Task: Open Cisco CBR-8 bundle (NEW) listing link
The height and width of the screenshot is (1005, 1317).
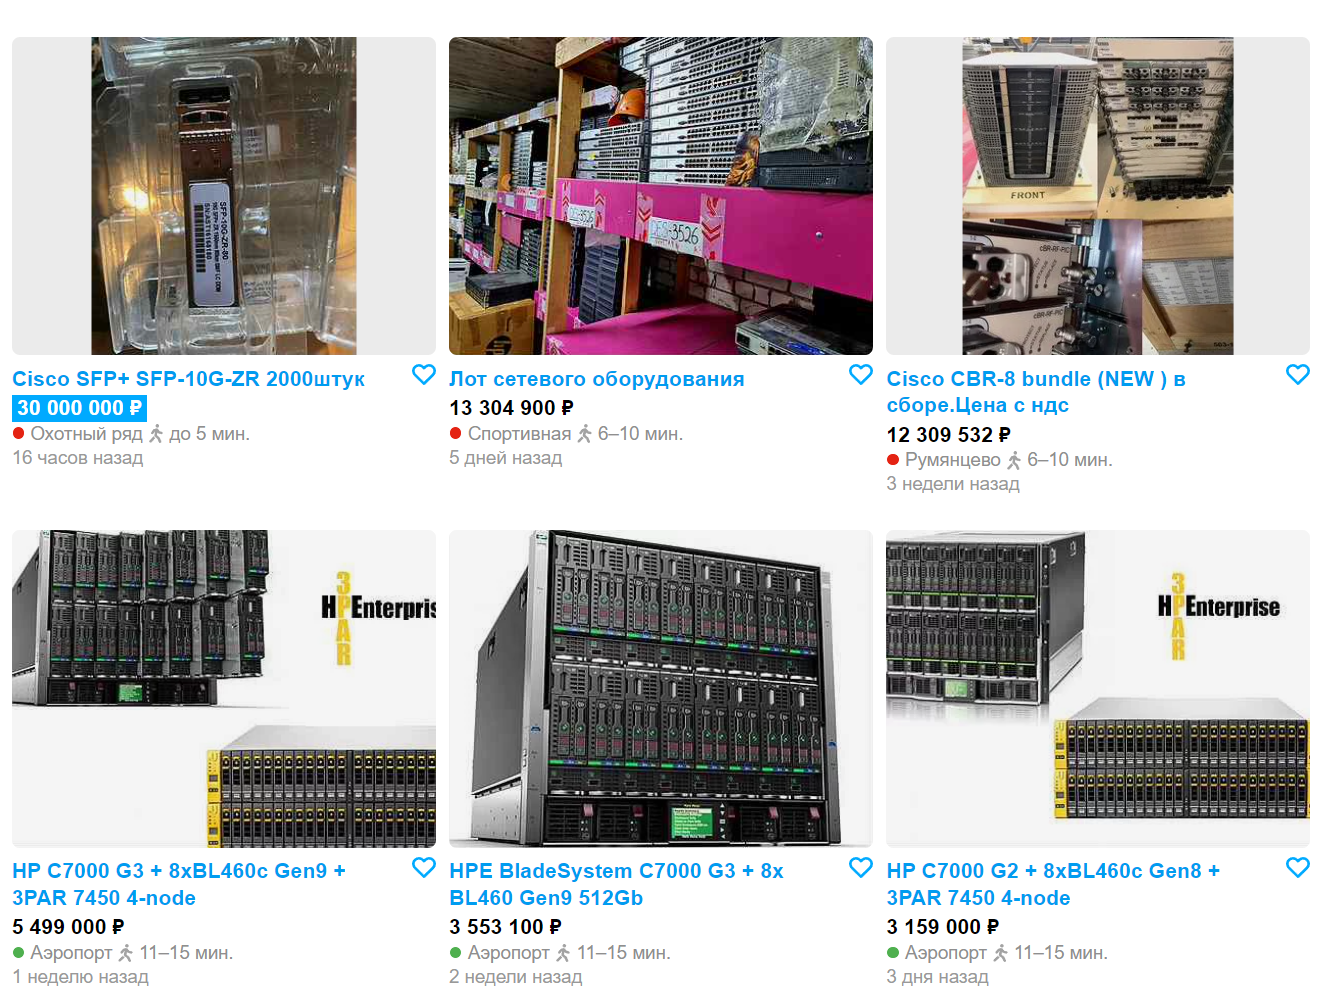Action: tap(1036, 392)
